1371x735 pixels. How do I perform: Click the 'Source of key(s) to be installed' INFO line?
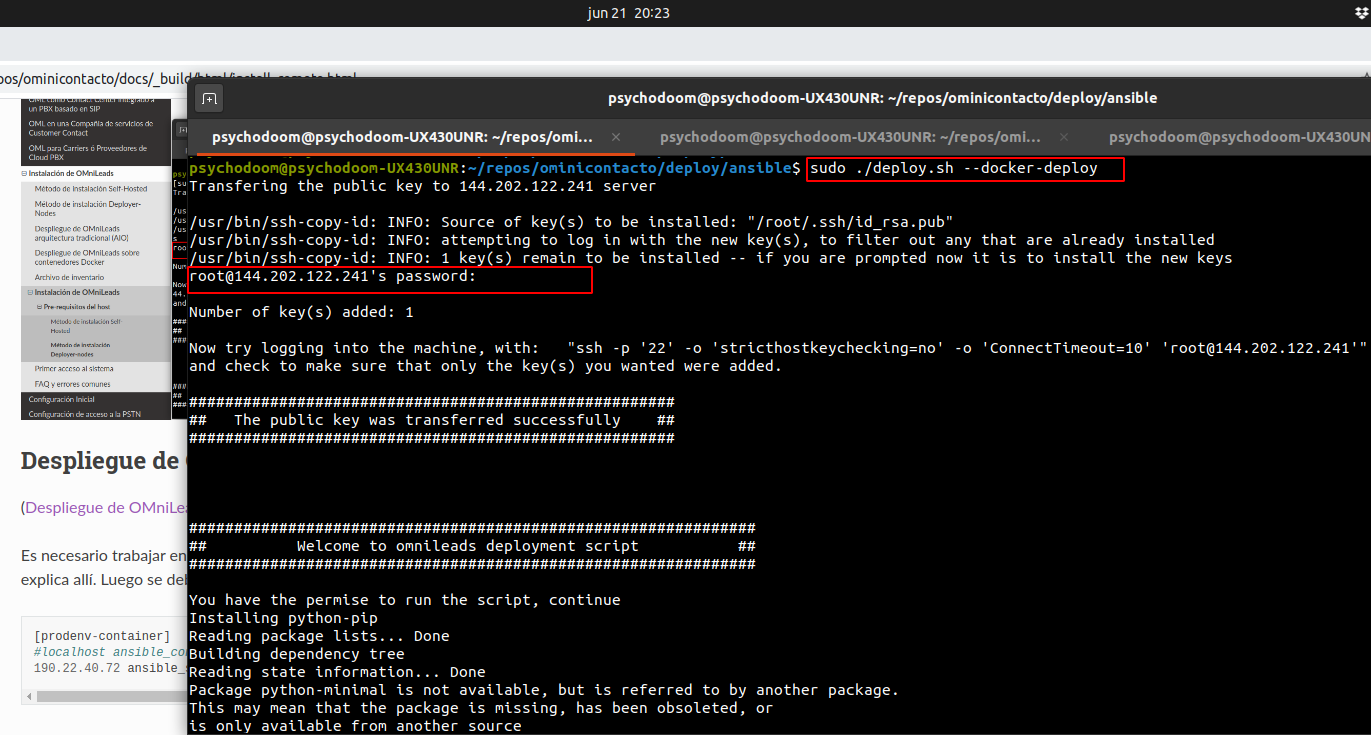(x=571, y=222)
